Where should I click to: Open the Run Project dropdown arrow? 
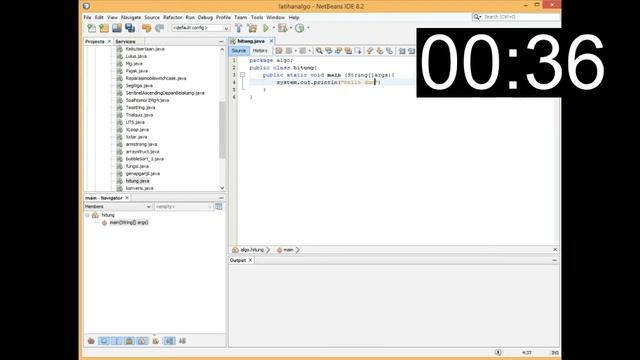(273, 28)
